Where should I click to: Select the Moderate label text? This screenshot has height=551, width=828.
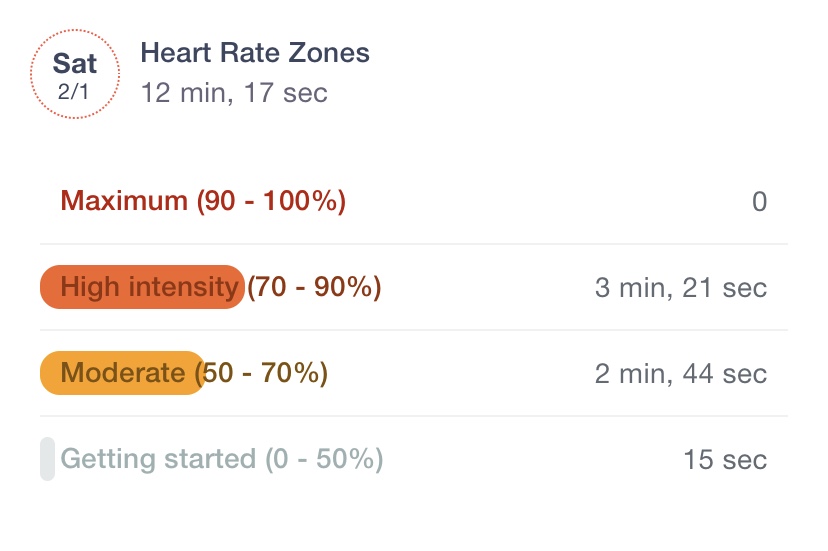pos(123,373)
